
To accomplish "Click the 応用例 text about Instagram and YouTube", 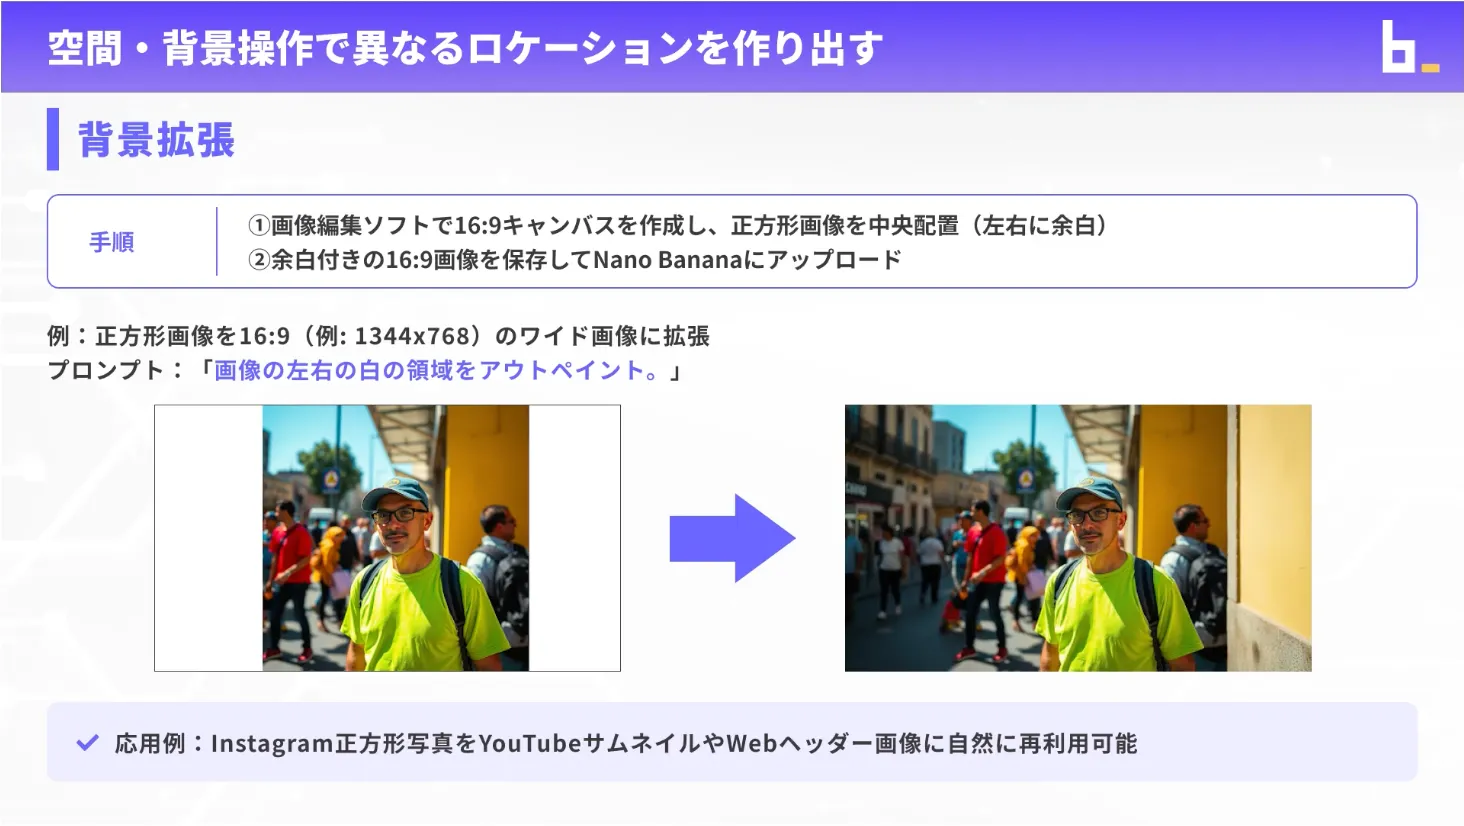I will click(x=625, y=744).
